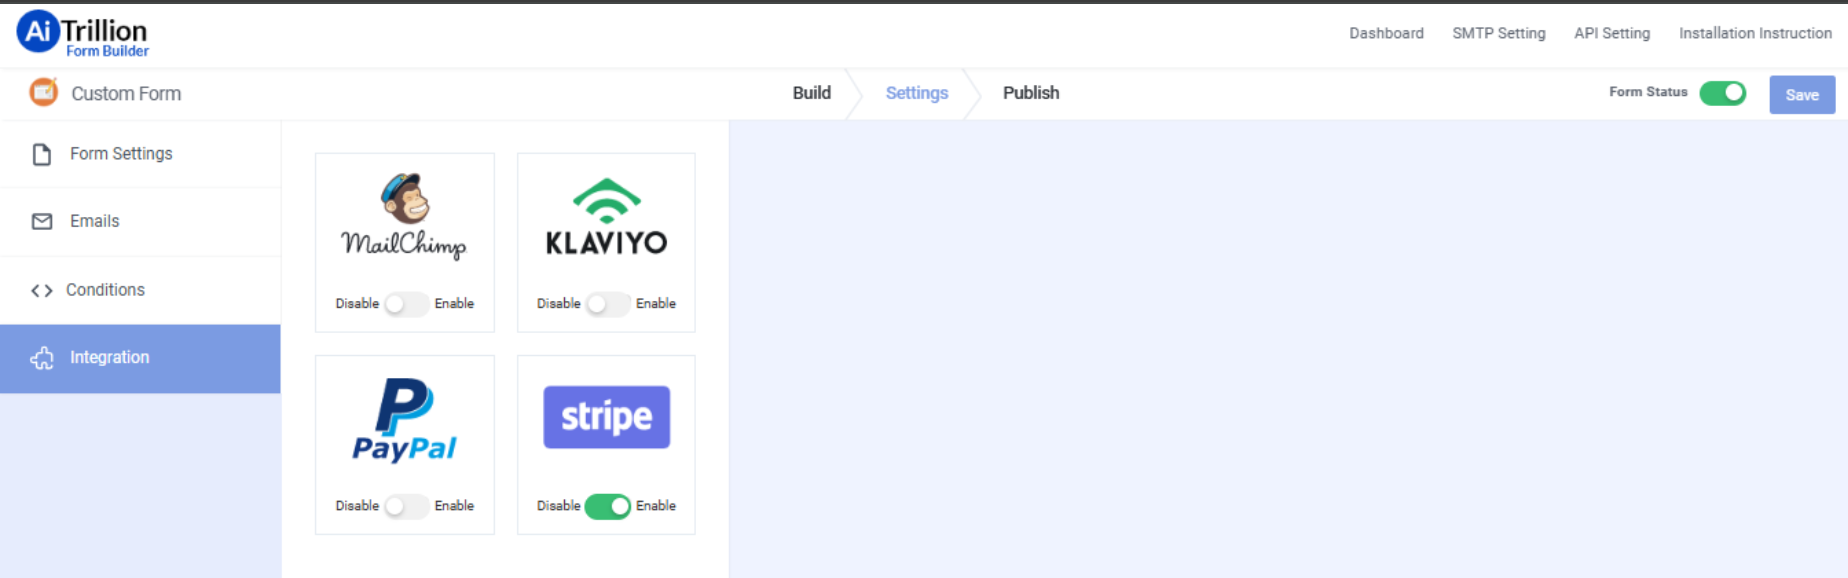Click the Emails envelope icon
The height and width of the screenshot is (578, 1848).
(42, 221)
